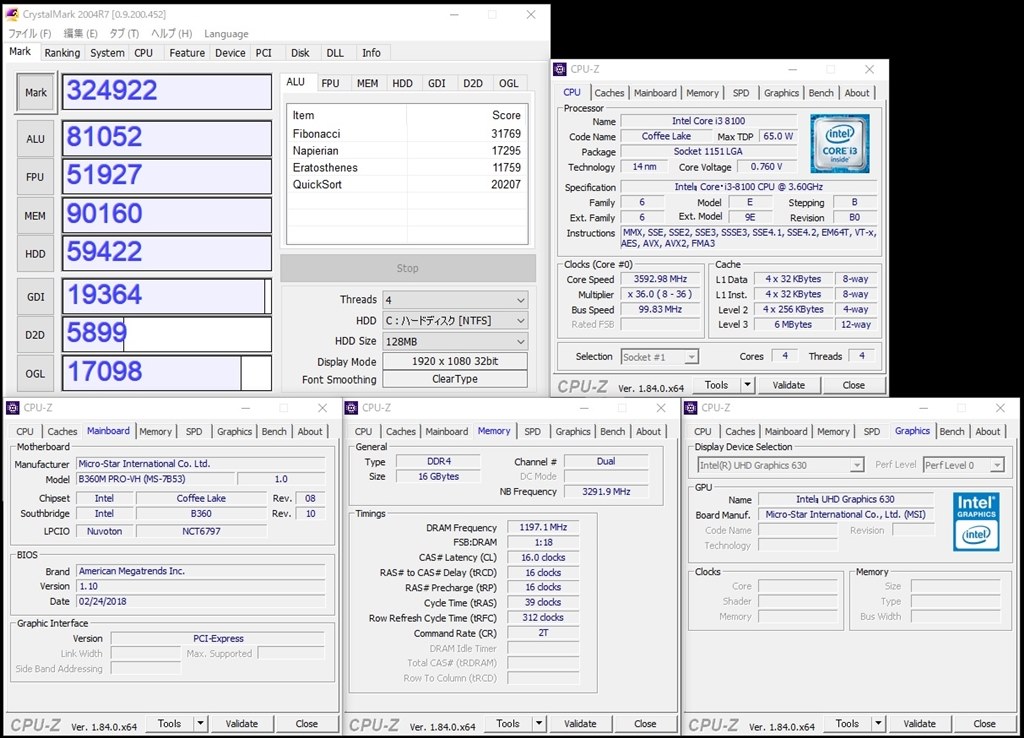Run the ALU benchmark button
The height and width of the screenshot is (738, 1024).
35,139
